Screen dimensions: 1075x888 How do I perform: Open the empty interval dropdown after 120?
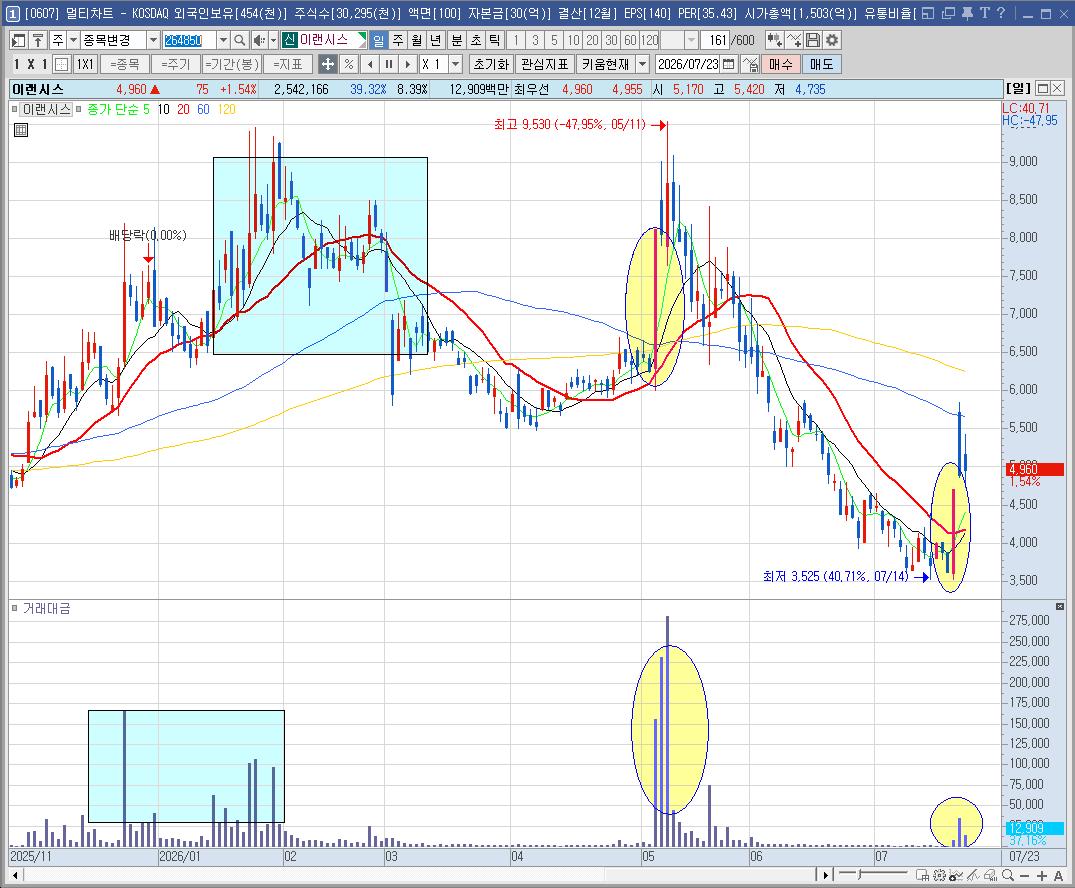coord(692,40)
